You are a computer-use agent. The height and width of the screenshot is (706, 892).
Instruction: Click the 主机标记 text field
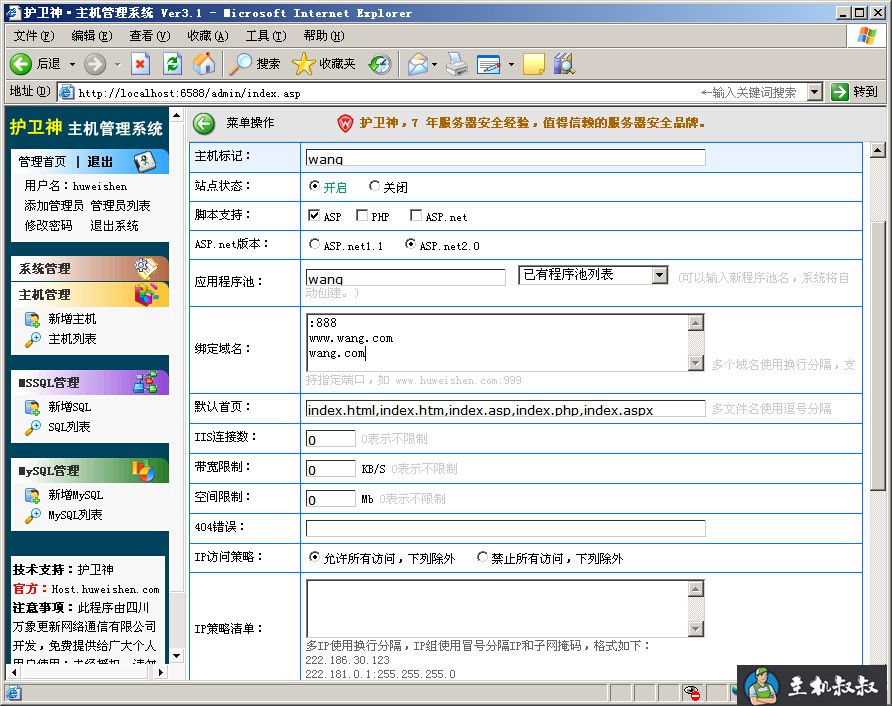coord(505,158)
